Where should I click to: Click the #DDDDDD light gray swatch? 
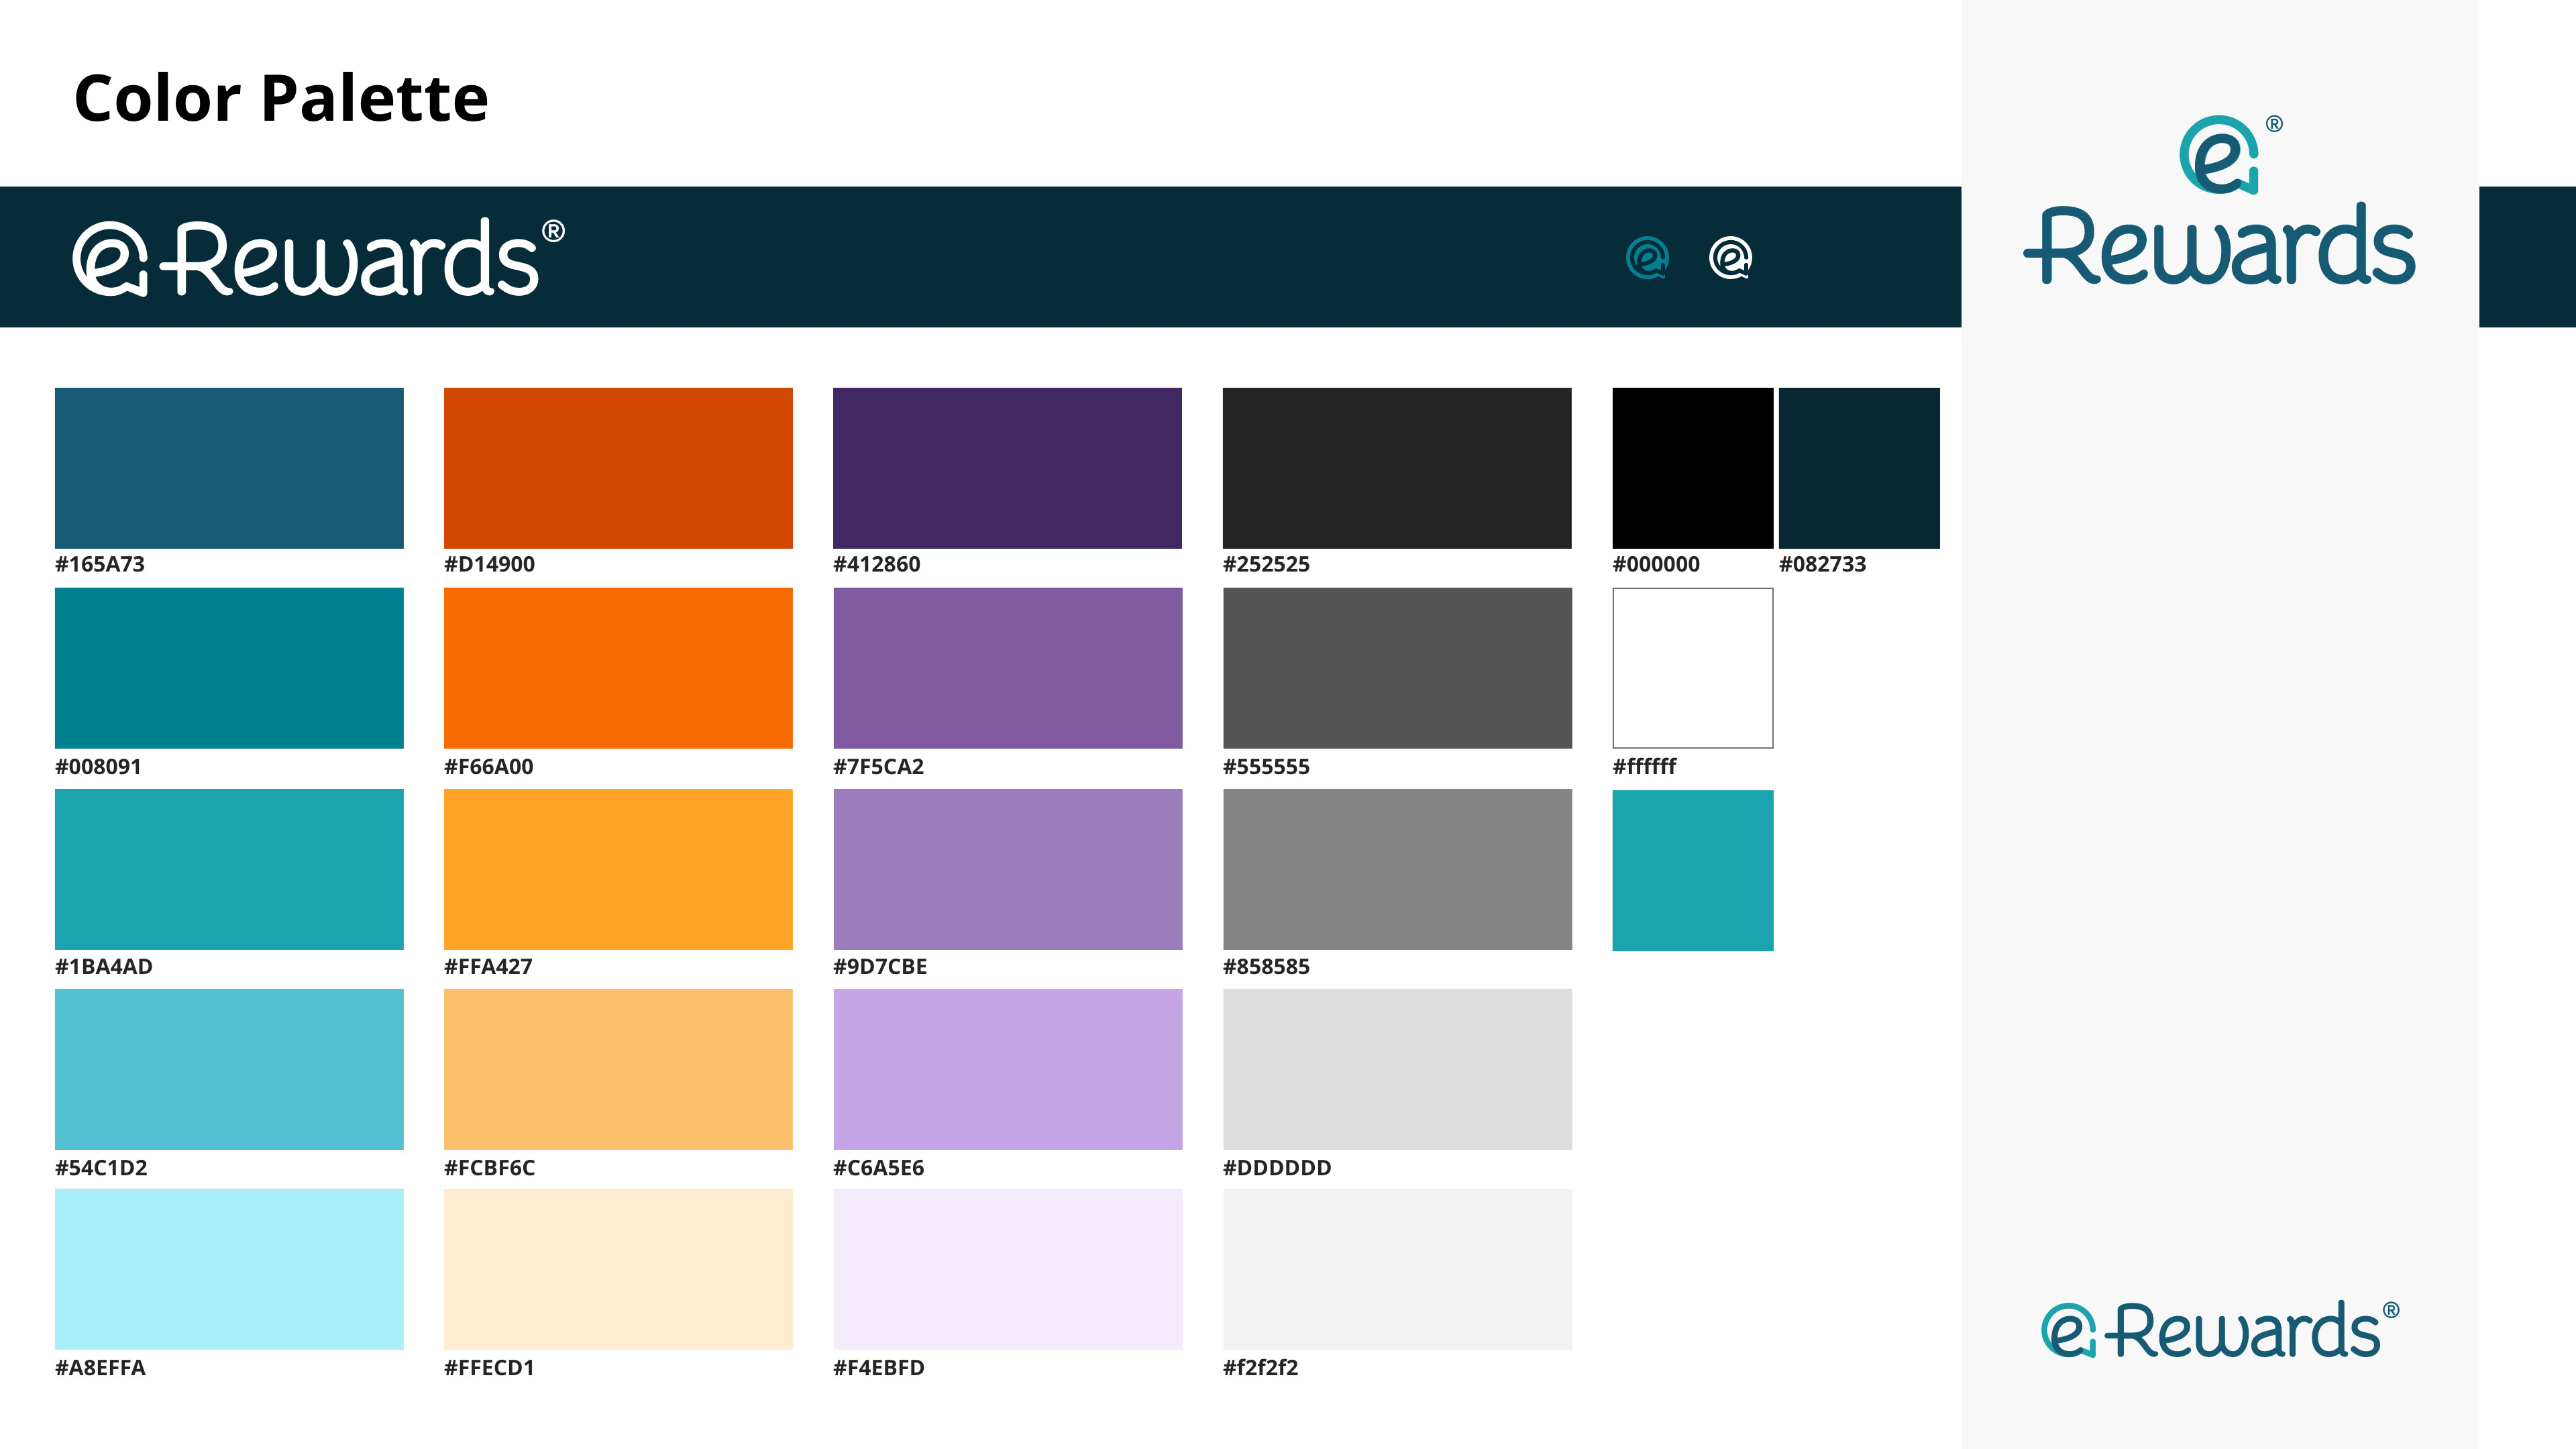[x=1397, y=1068]
